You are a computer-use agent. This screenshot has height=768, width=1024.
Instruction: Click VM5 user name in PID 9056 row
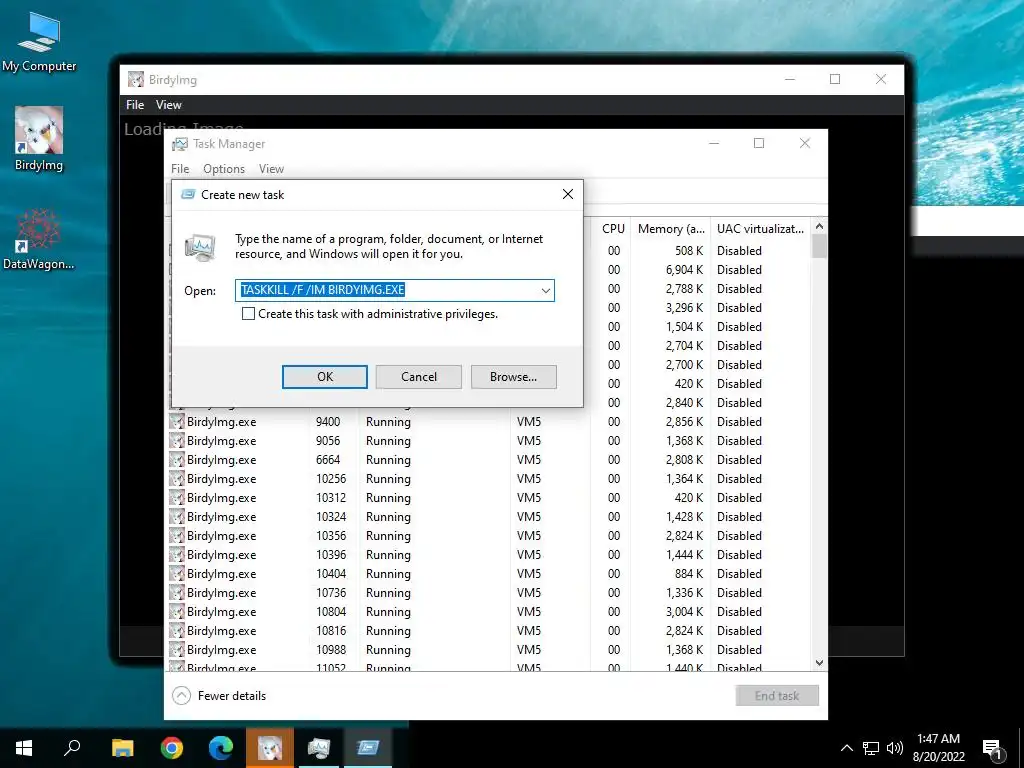click(x=529, y=441)
